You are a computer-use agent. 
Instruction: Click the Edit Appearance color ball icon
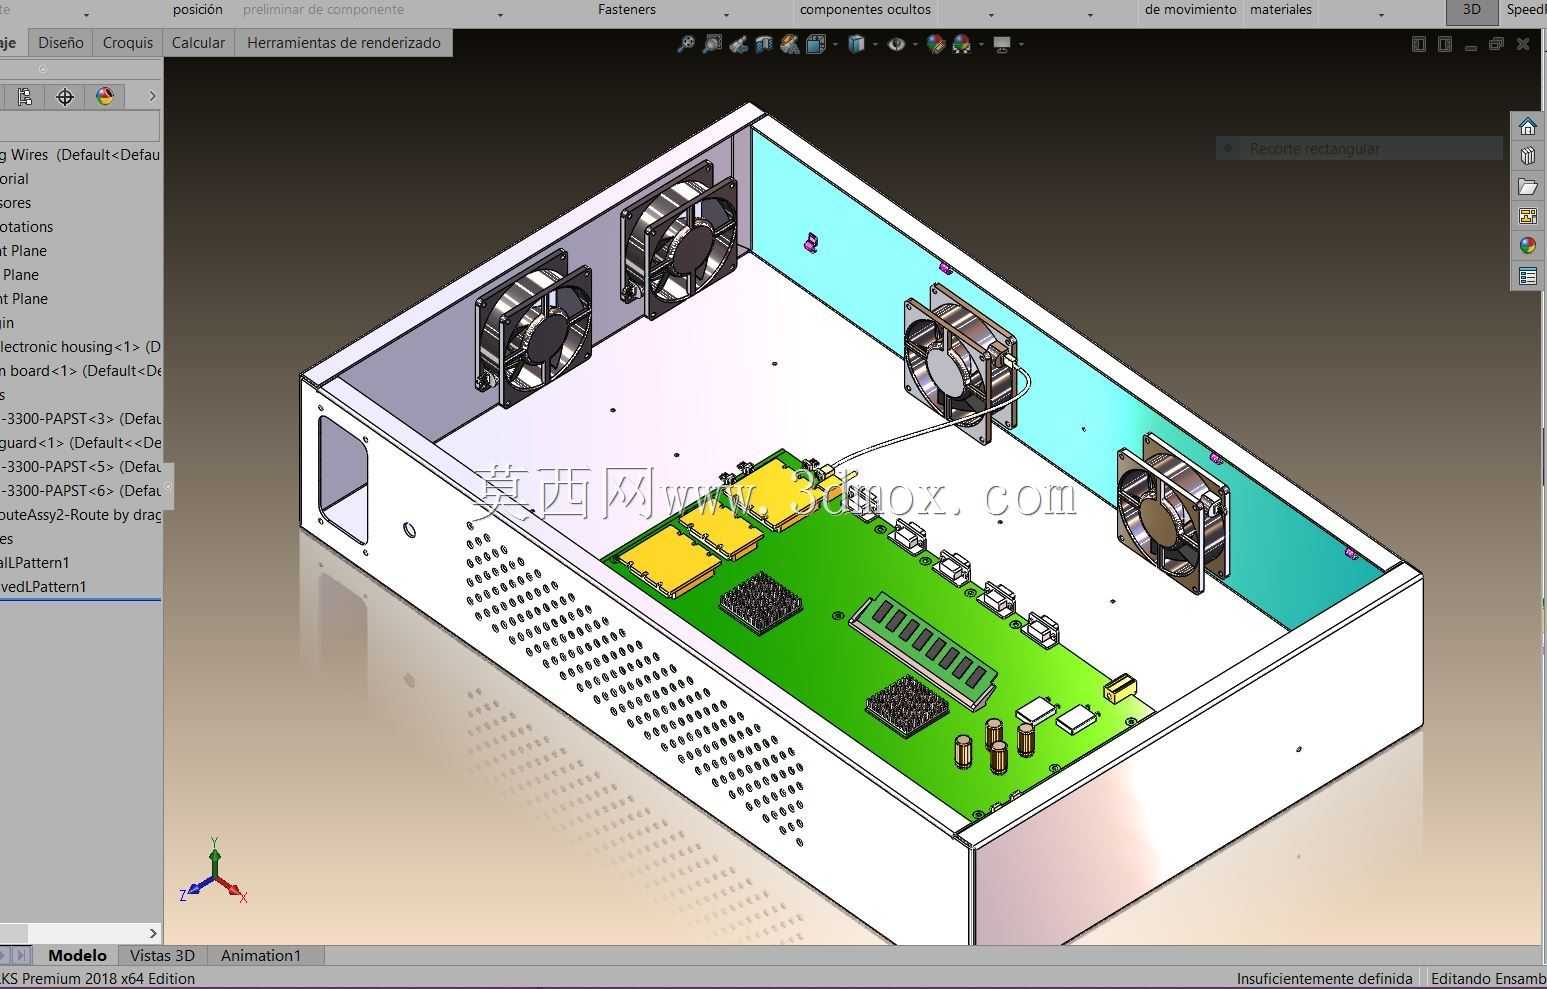pos(935,44)
